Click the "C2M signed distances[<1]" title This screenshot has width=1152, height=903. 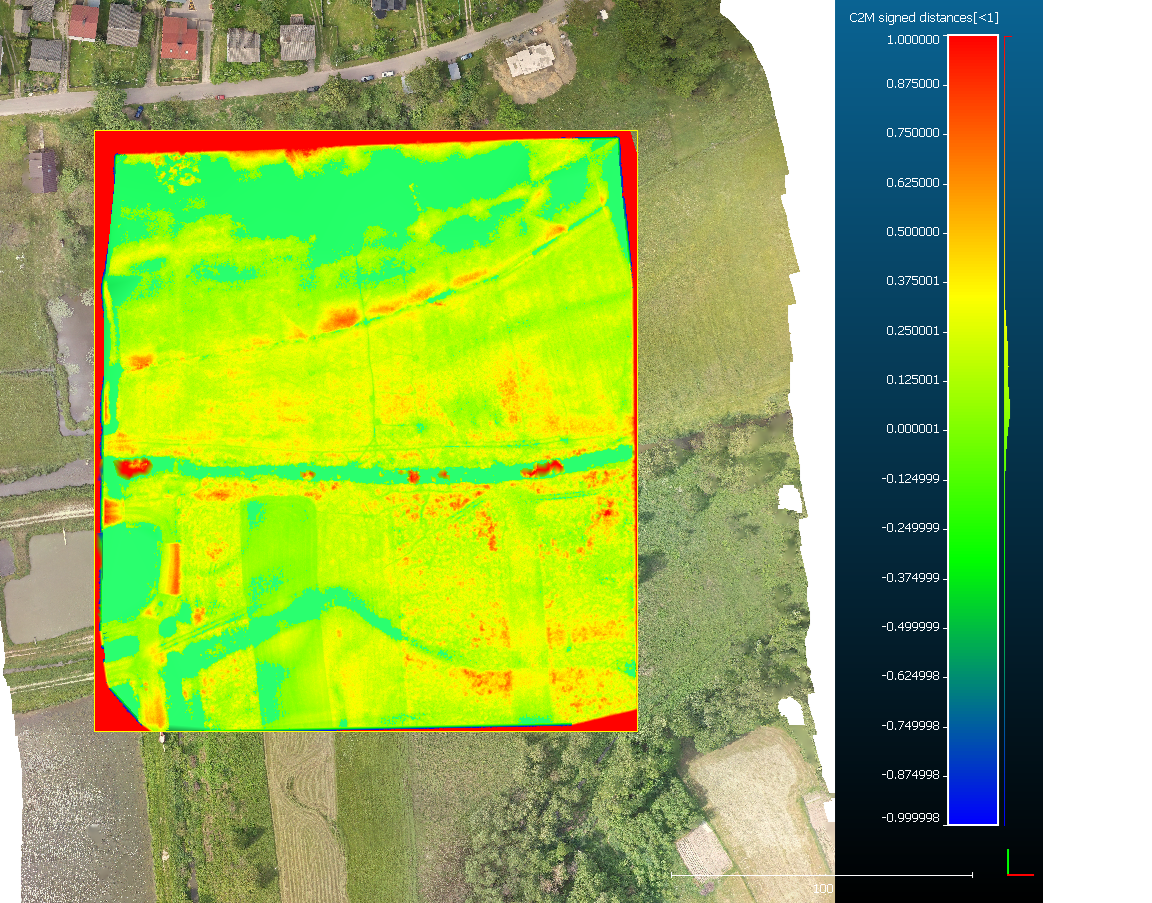point(924,18)
